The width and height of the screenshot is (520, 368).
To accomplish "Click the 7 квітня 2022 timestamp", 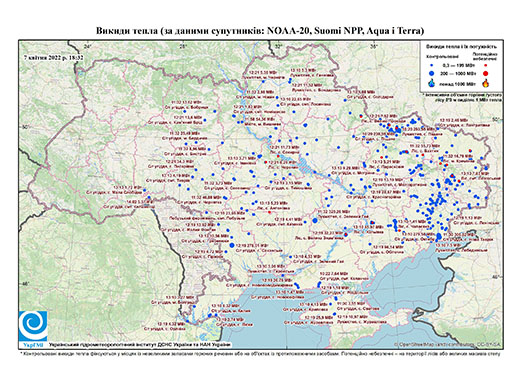I will (x=54, y=57).
